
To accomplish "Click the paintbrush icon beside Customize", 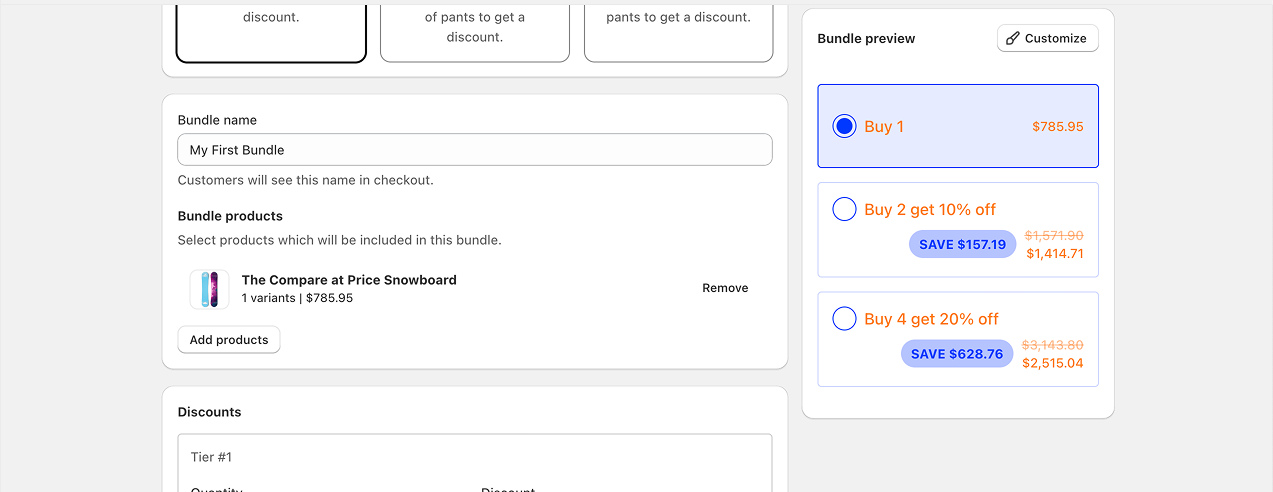I will point(1013,39).
